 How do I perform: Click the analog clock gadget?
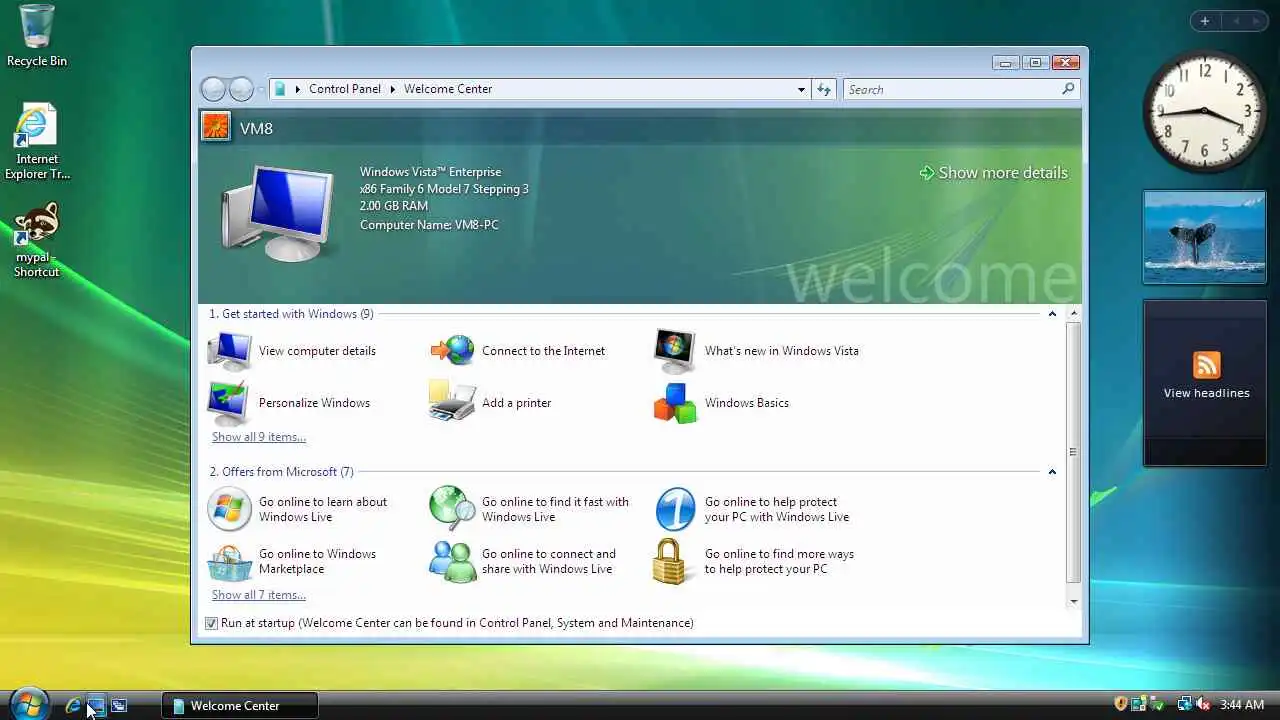coord(1205,112)
